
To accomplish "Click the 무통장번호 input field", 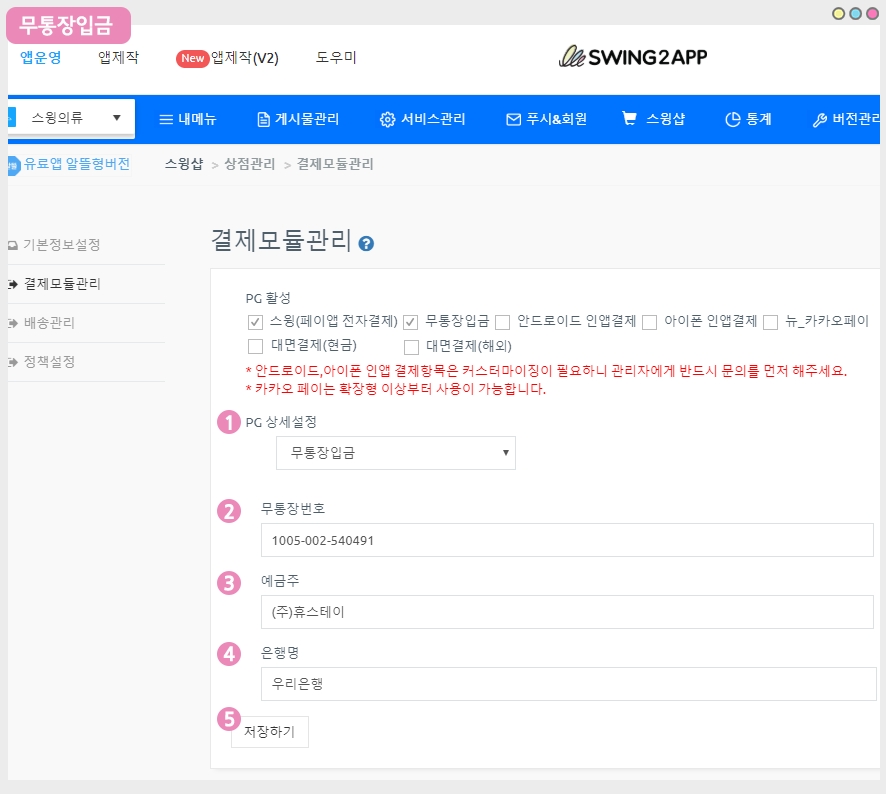I will click(567, 540).
